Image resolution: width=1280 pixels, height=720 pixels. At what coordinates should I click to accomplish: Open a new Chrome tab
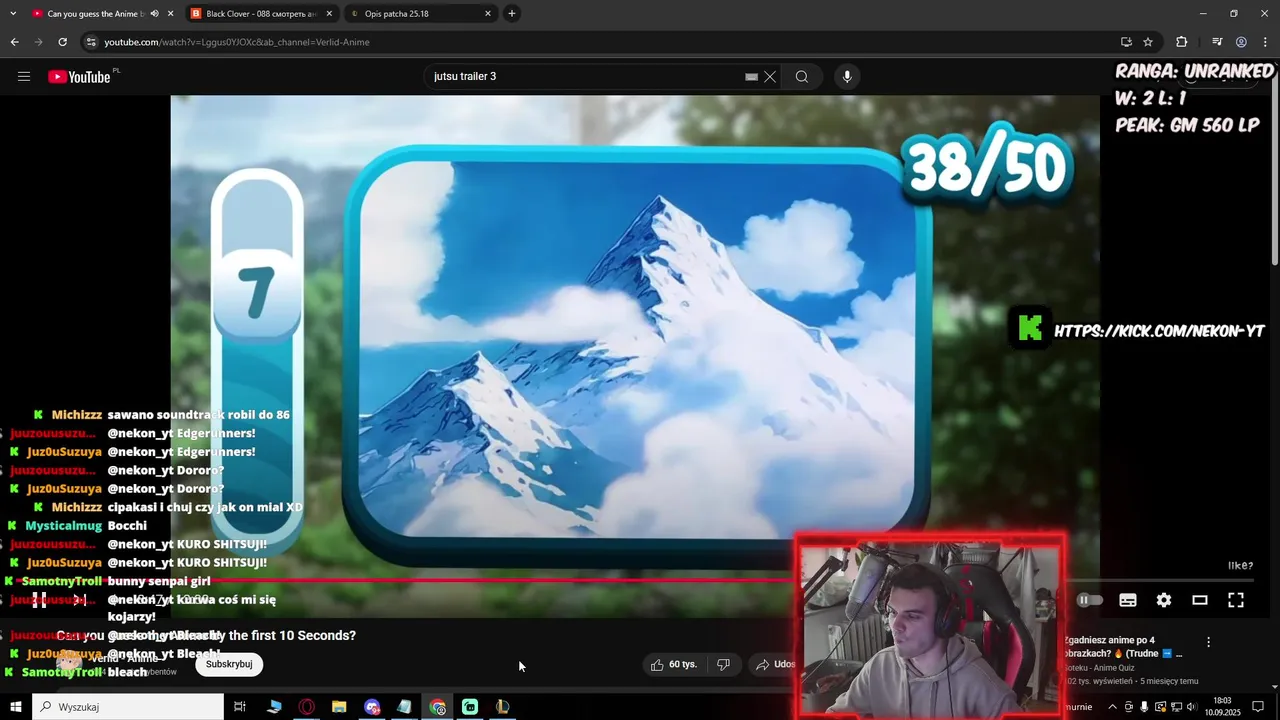pyautogui.click(x=512, y=14)
